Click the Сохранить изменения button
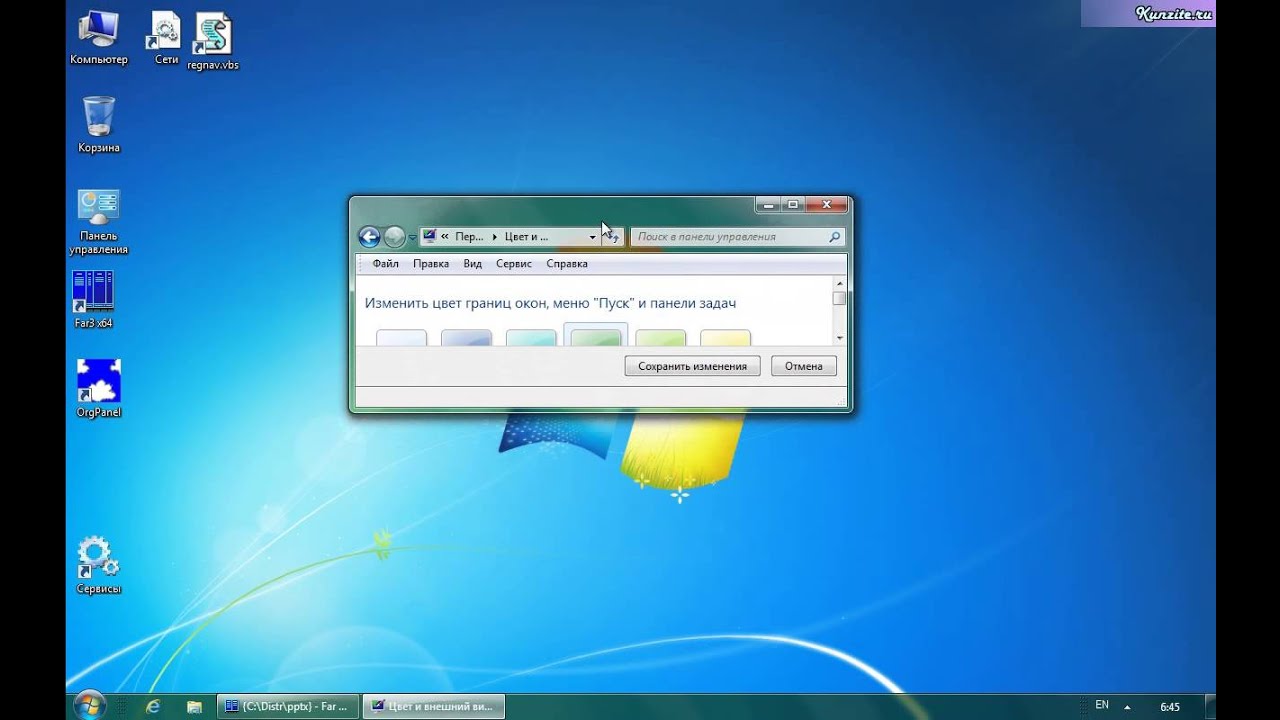Viewport: 1280px width, 720px height. click(692, 366)
